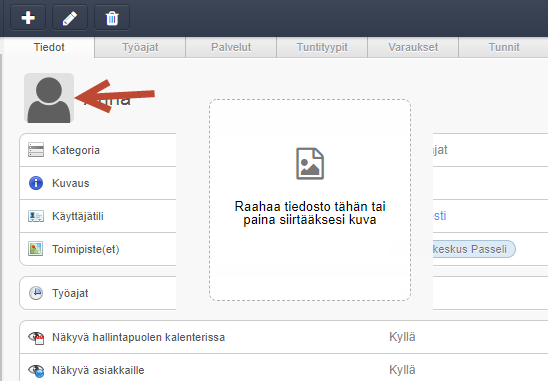Select the Käyttäjätili row label

click(78, 216)
